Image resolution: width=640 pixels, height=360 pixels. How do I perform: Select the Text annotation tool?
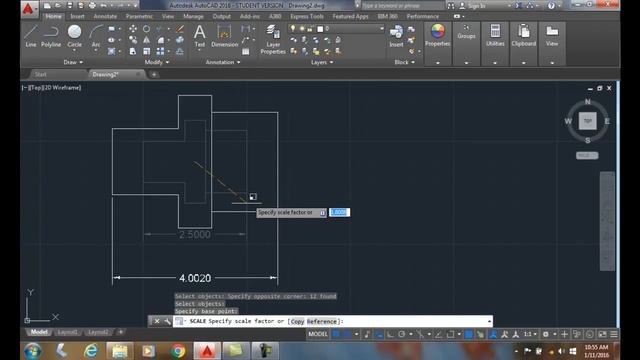pos(200,36)
